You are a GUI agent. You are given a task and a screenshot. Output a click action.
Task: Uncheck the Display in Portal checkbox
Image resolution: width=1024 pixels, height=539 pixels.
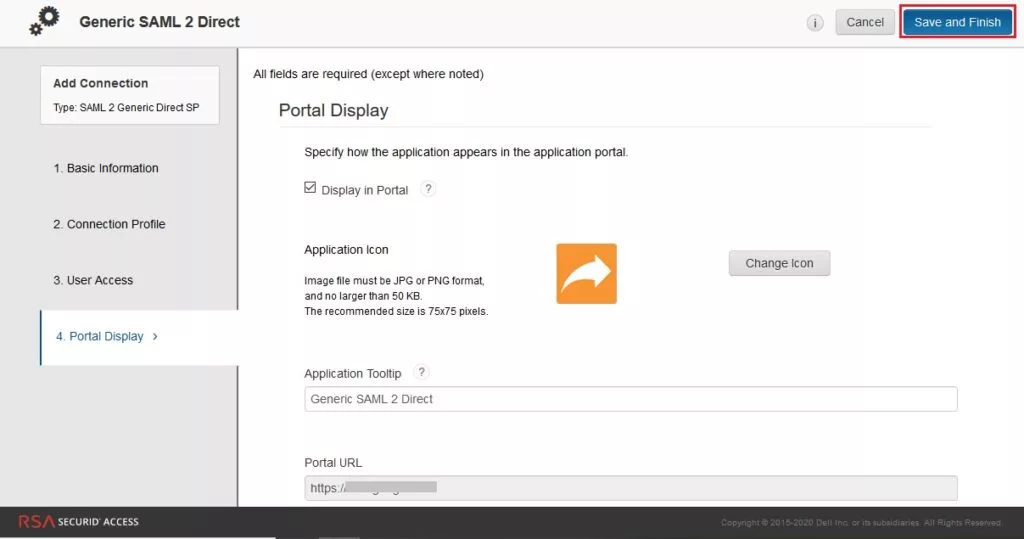(310, 188)
